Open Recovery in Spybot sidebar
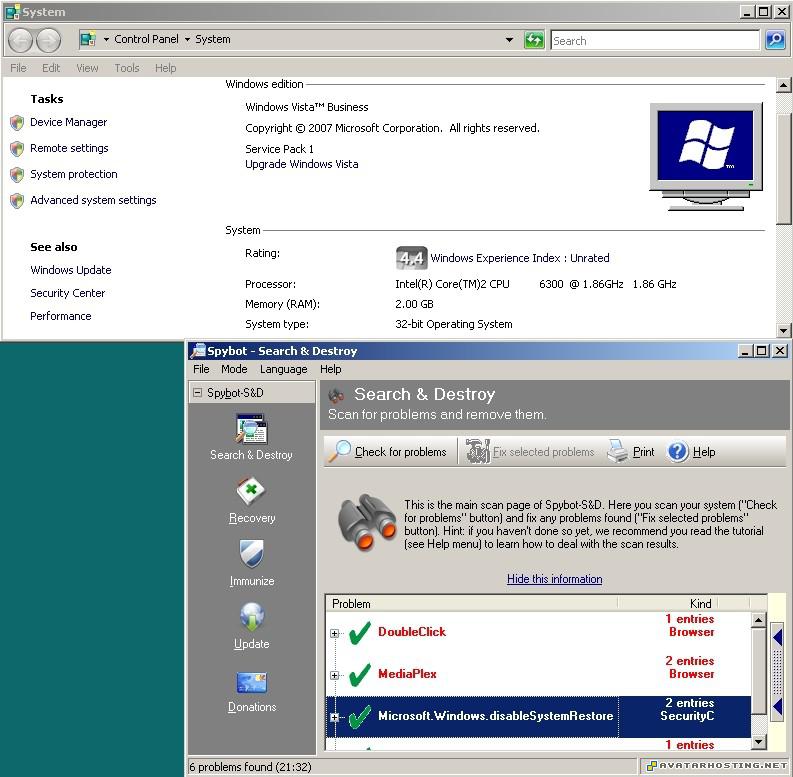 [251, 500]
